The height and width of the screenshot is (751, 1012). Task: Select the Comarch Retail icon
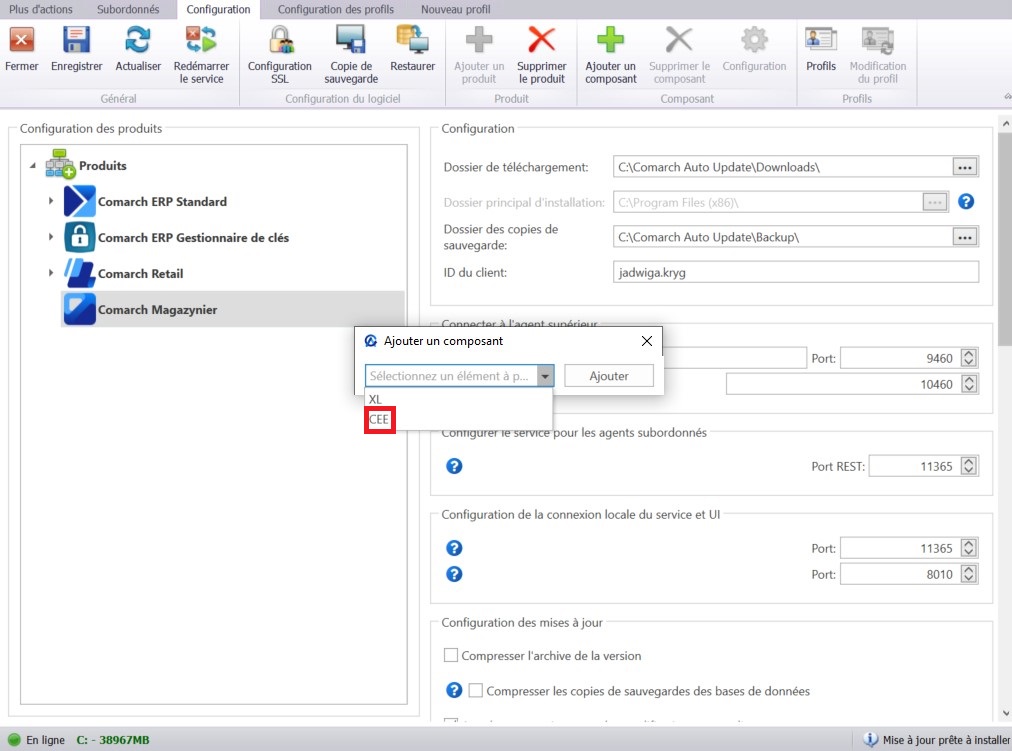point(79,274)
